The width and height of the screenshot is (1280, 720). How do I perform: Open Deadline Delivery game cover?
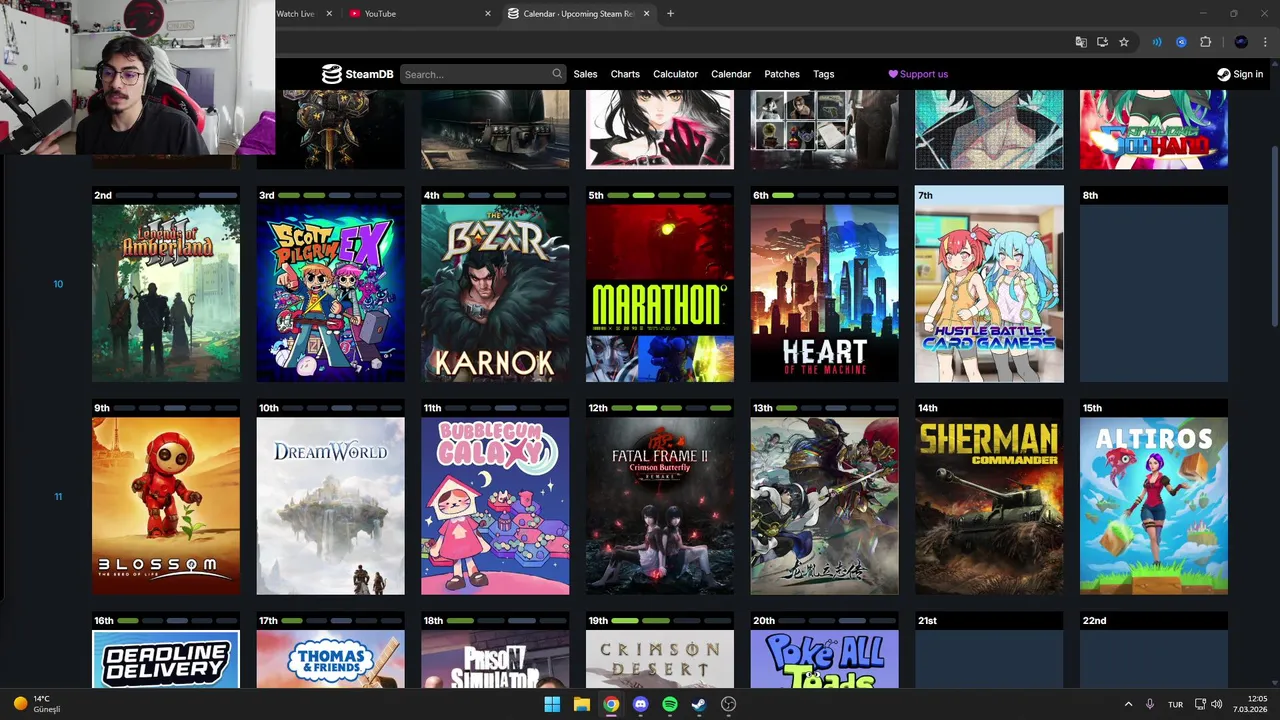pyautogui.click(x=166, y=659)
